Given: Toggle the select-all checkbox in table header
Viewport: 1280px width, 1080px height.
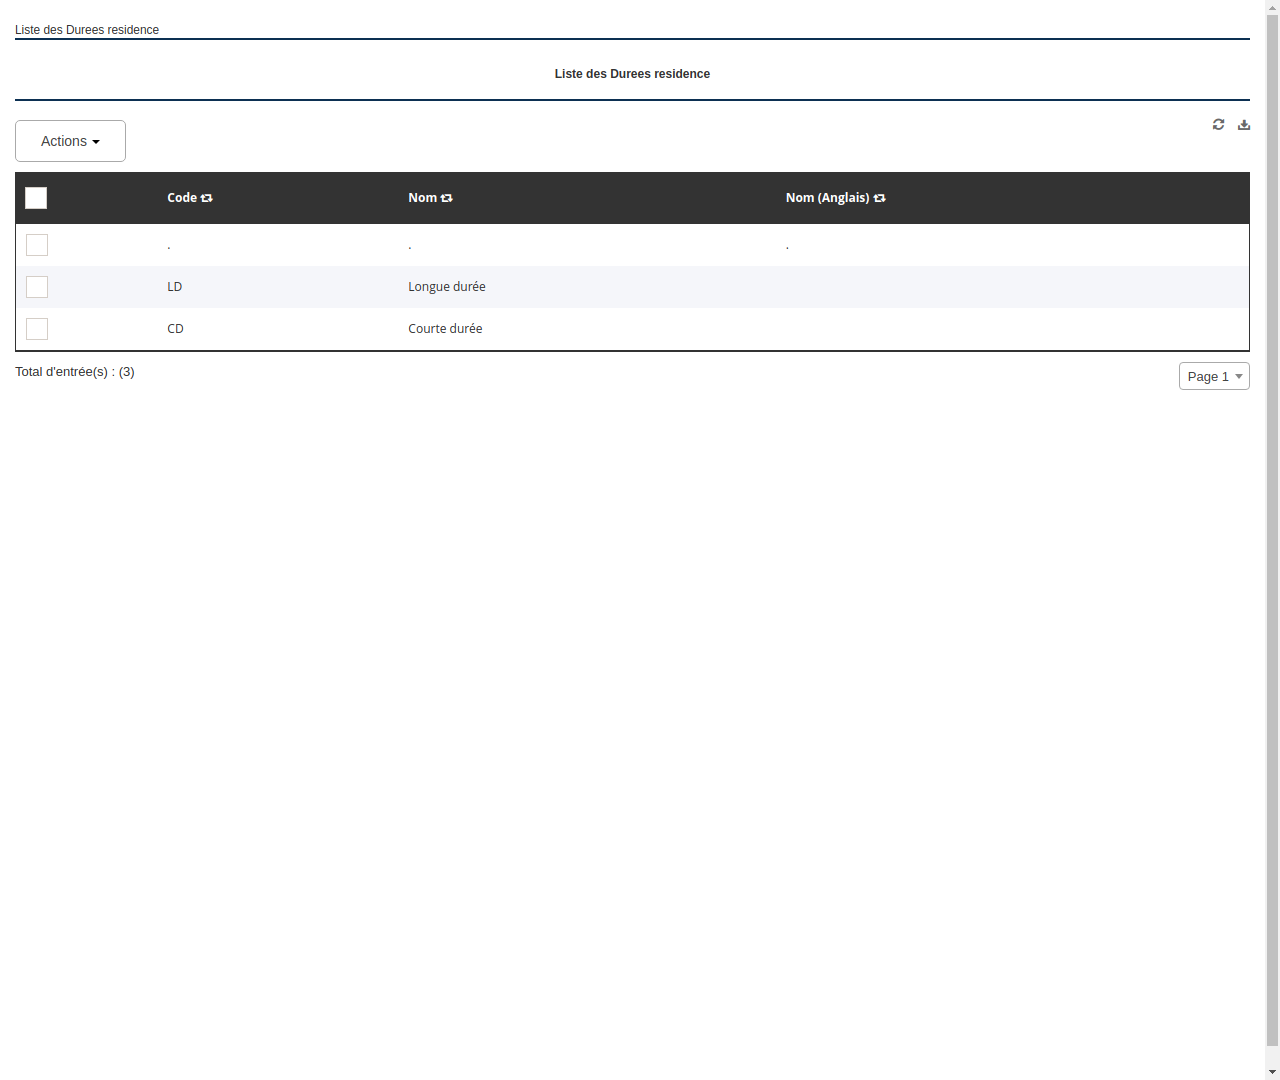Looking at the screenshot, I should tap(36, 198).
